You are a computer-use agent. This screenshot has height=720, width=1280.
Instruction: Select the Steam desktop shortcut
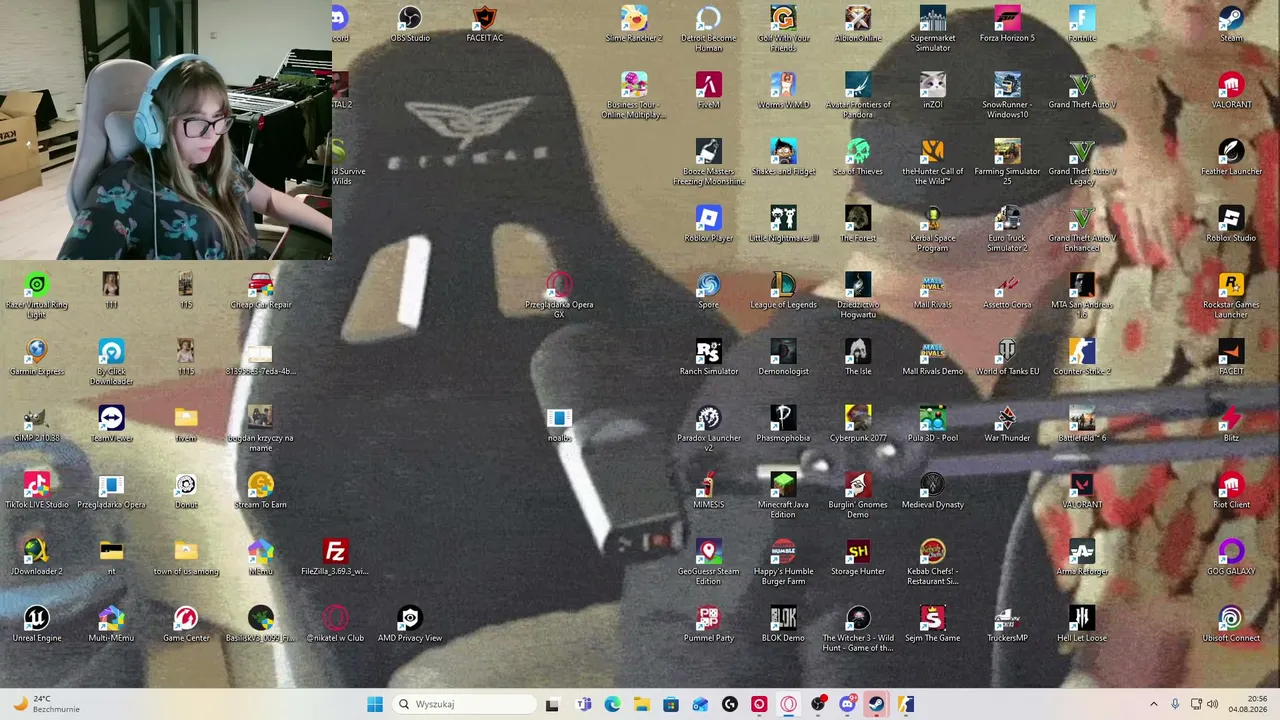(1231, 24)
